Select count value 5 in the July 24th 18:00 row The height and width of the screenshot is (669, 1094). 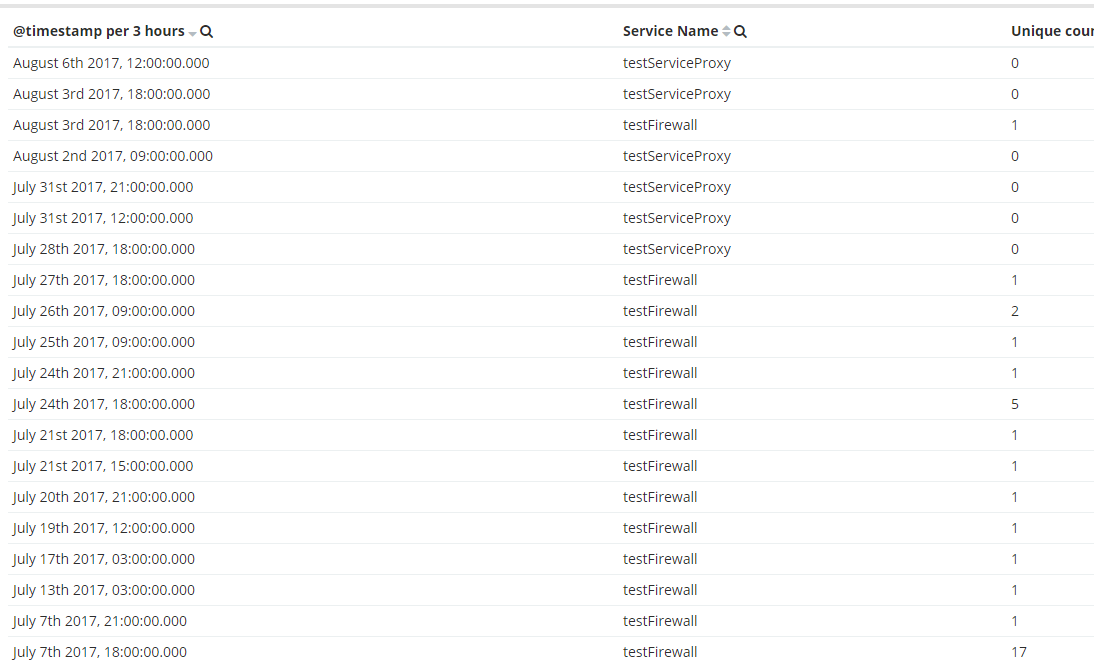coord(1015,405)
